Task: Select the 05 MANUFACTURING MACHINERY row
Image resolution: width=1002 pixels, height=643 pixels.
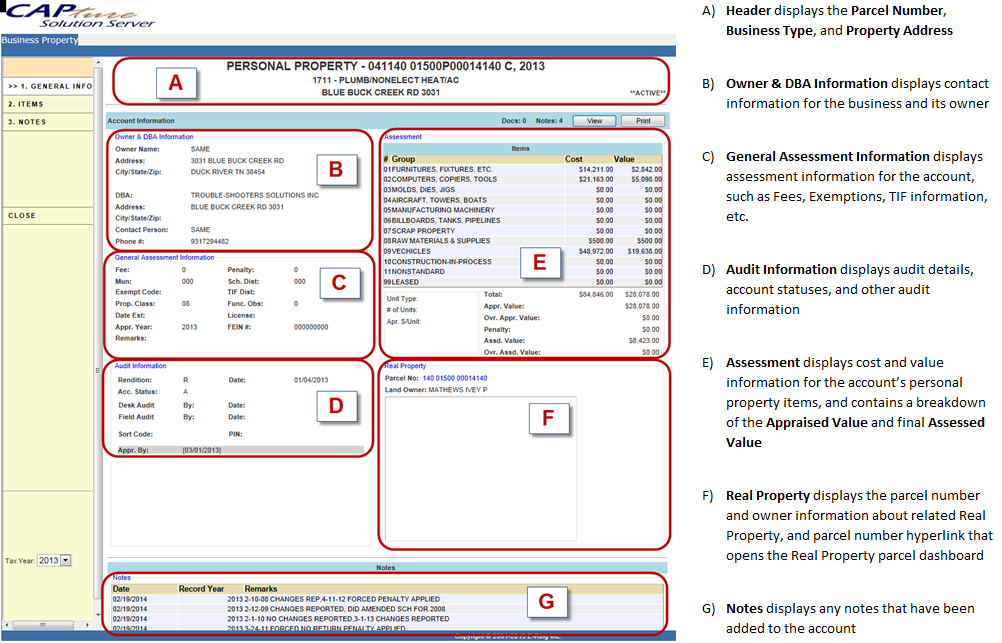Action: [x=522, y=210]
